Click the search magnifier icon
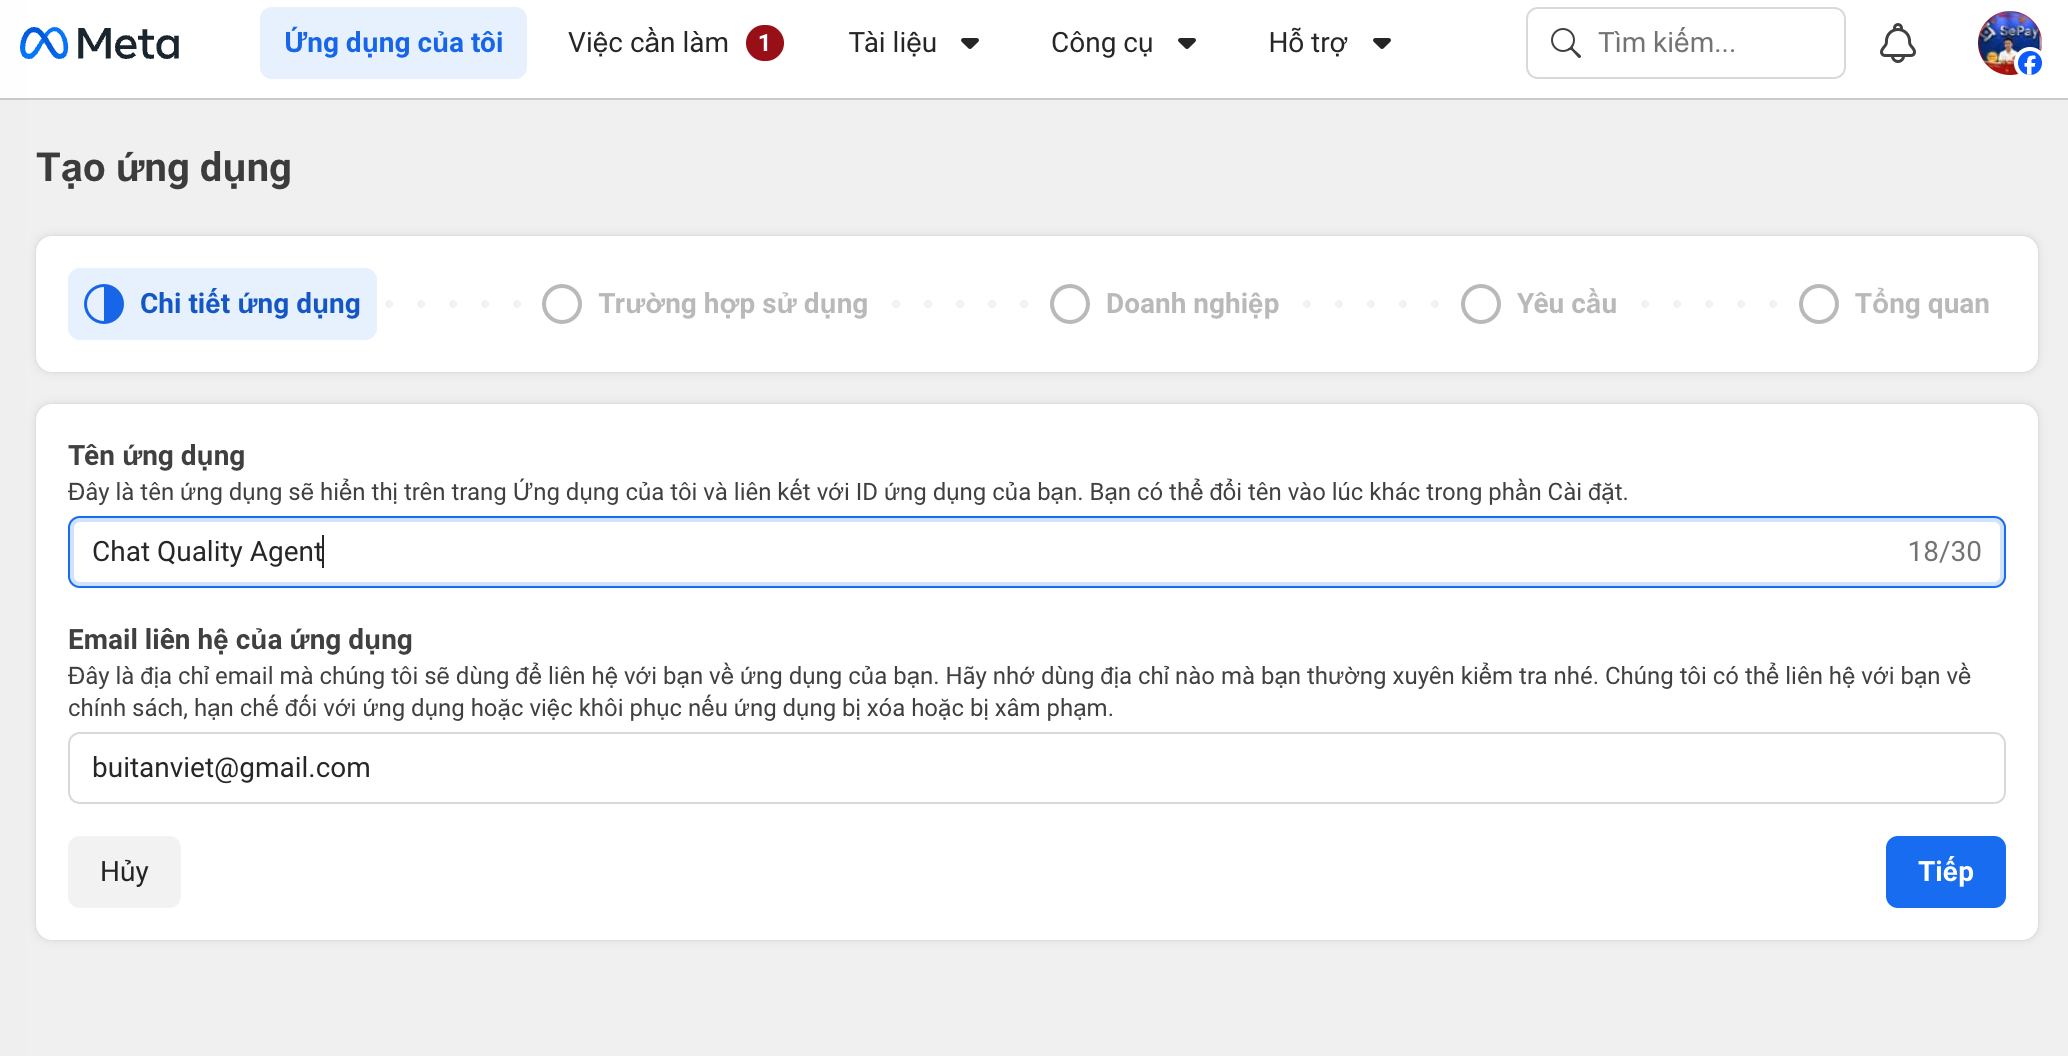This screenshot has width=2068, height=1056. pyautogui.click(x=1565, y=42)
